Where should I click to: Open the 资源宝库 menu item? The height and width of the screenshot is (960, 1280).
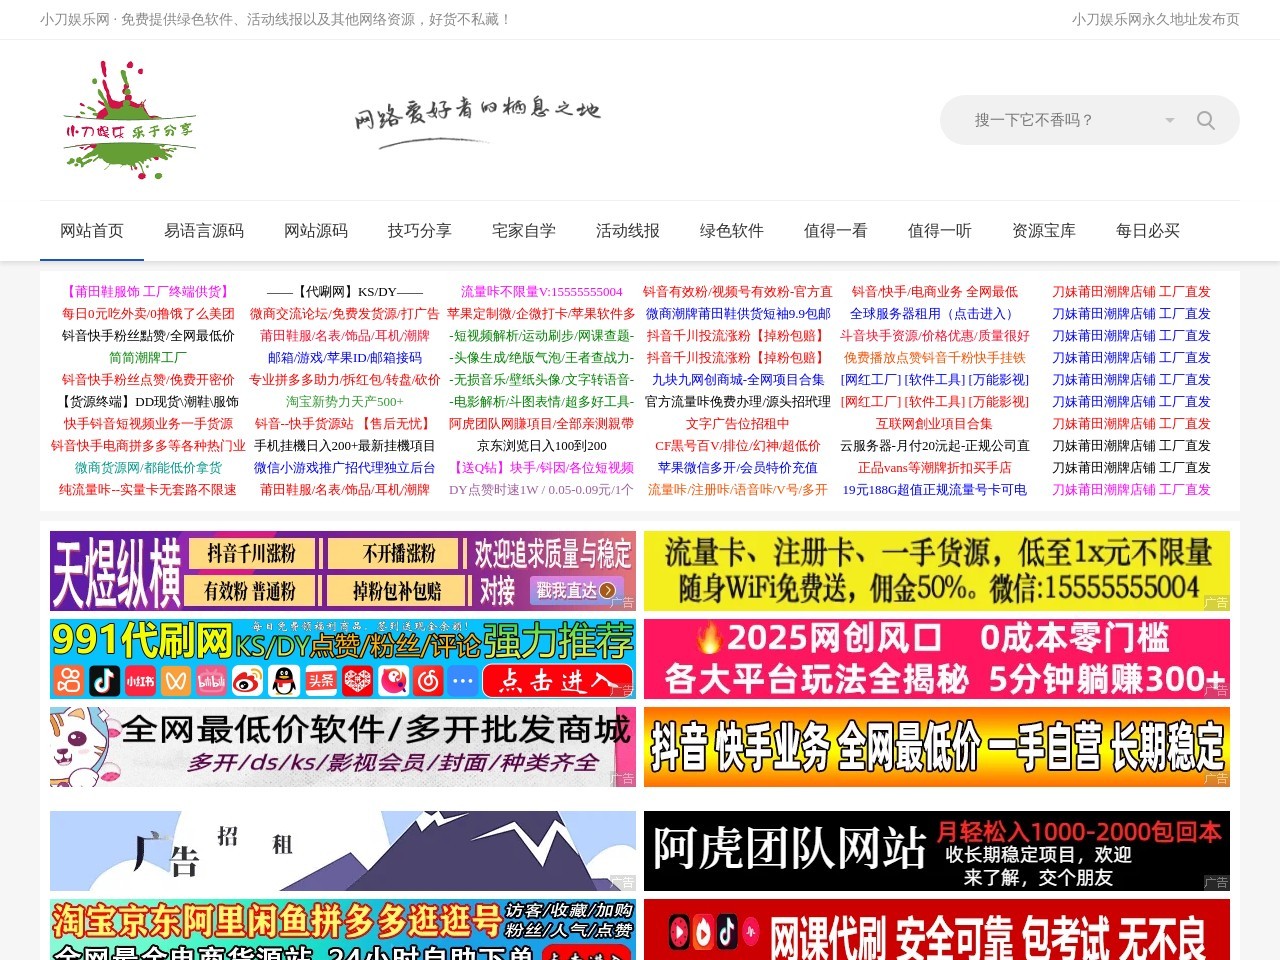point(1044,231)
